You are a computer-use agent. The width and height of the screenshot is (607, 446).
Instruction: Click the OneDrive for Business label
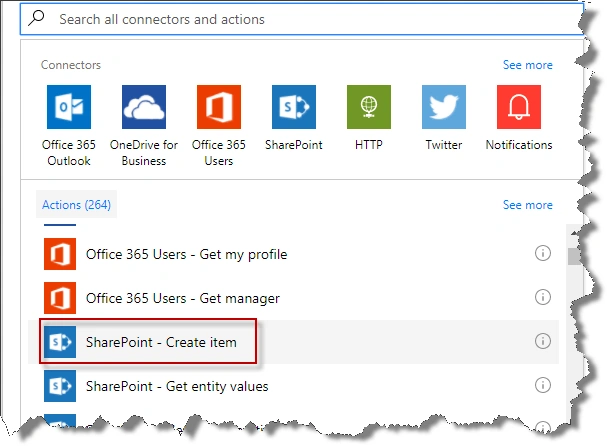[x=144, y=153]
